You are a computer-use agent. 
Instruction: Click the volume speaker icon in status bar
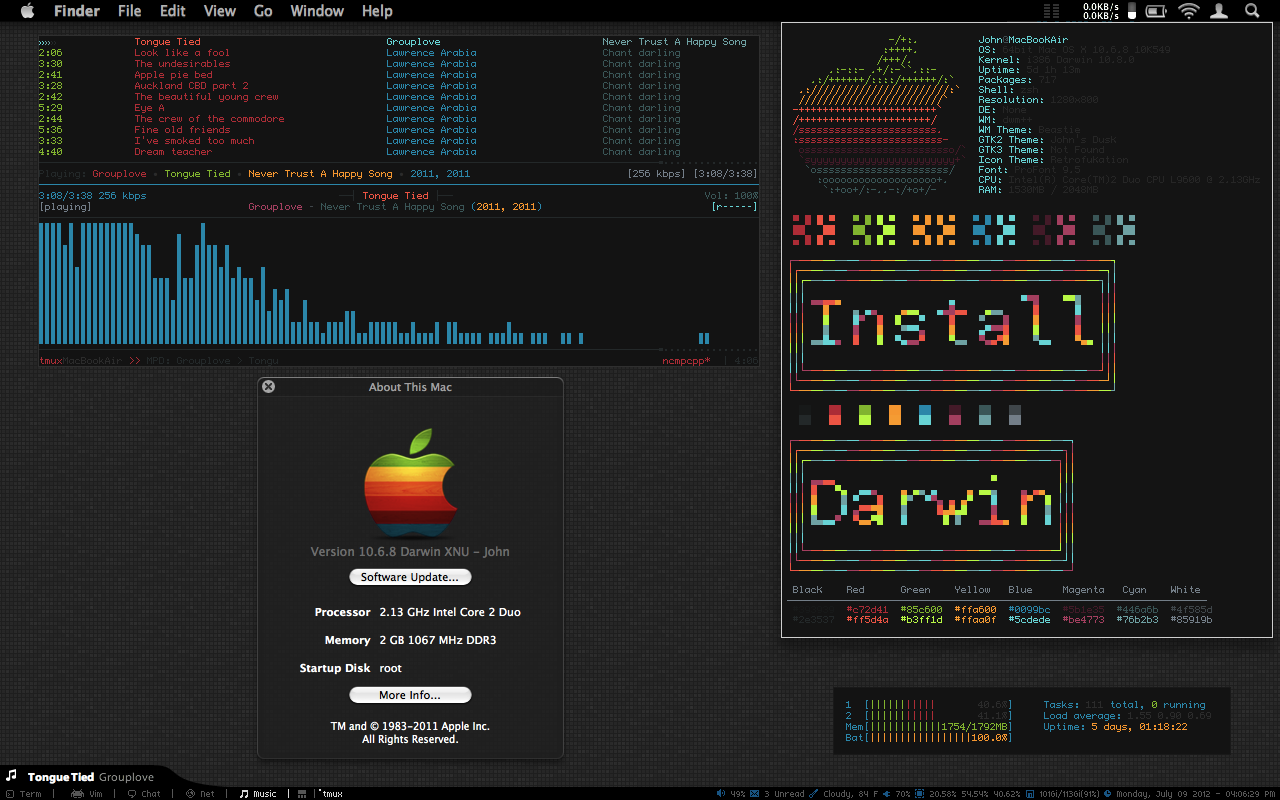720,794
